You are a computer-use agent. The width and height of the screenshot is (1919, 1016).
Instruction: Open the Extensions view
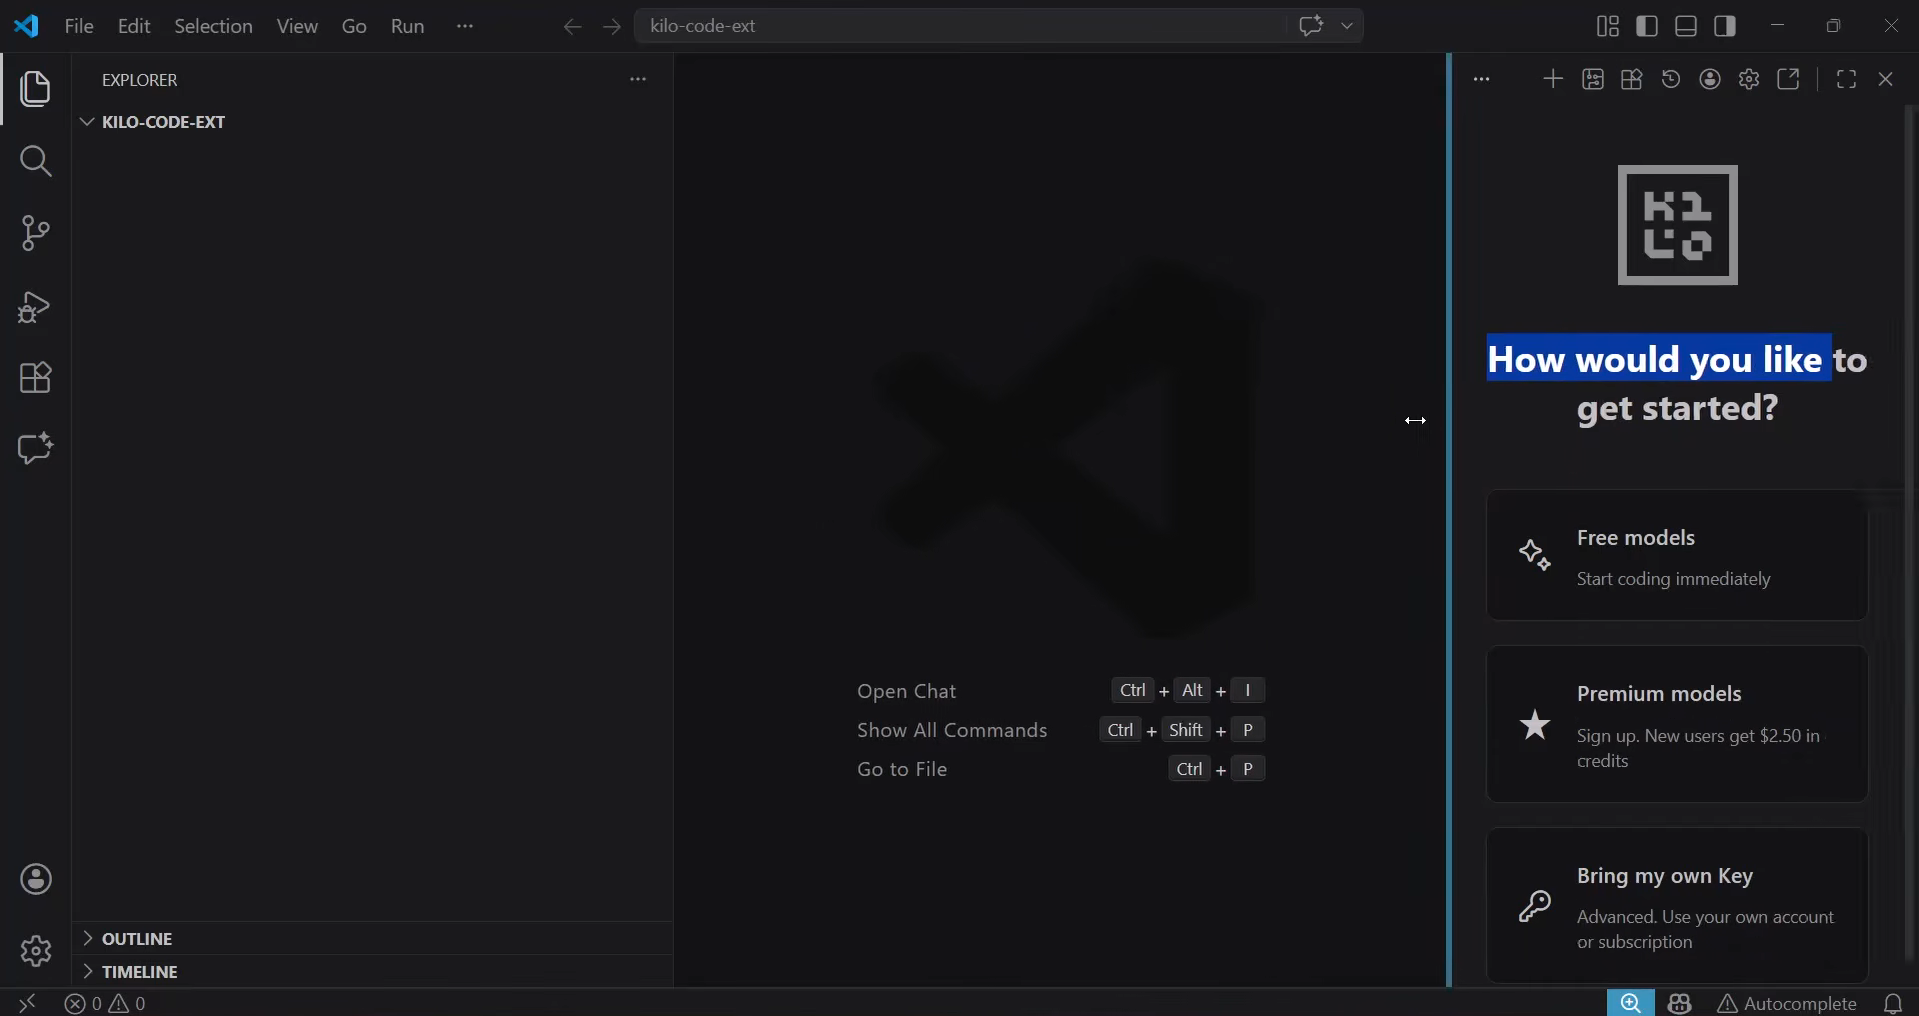tap(36, 378)
